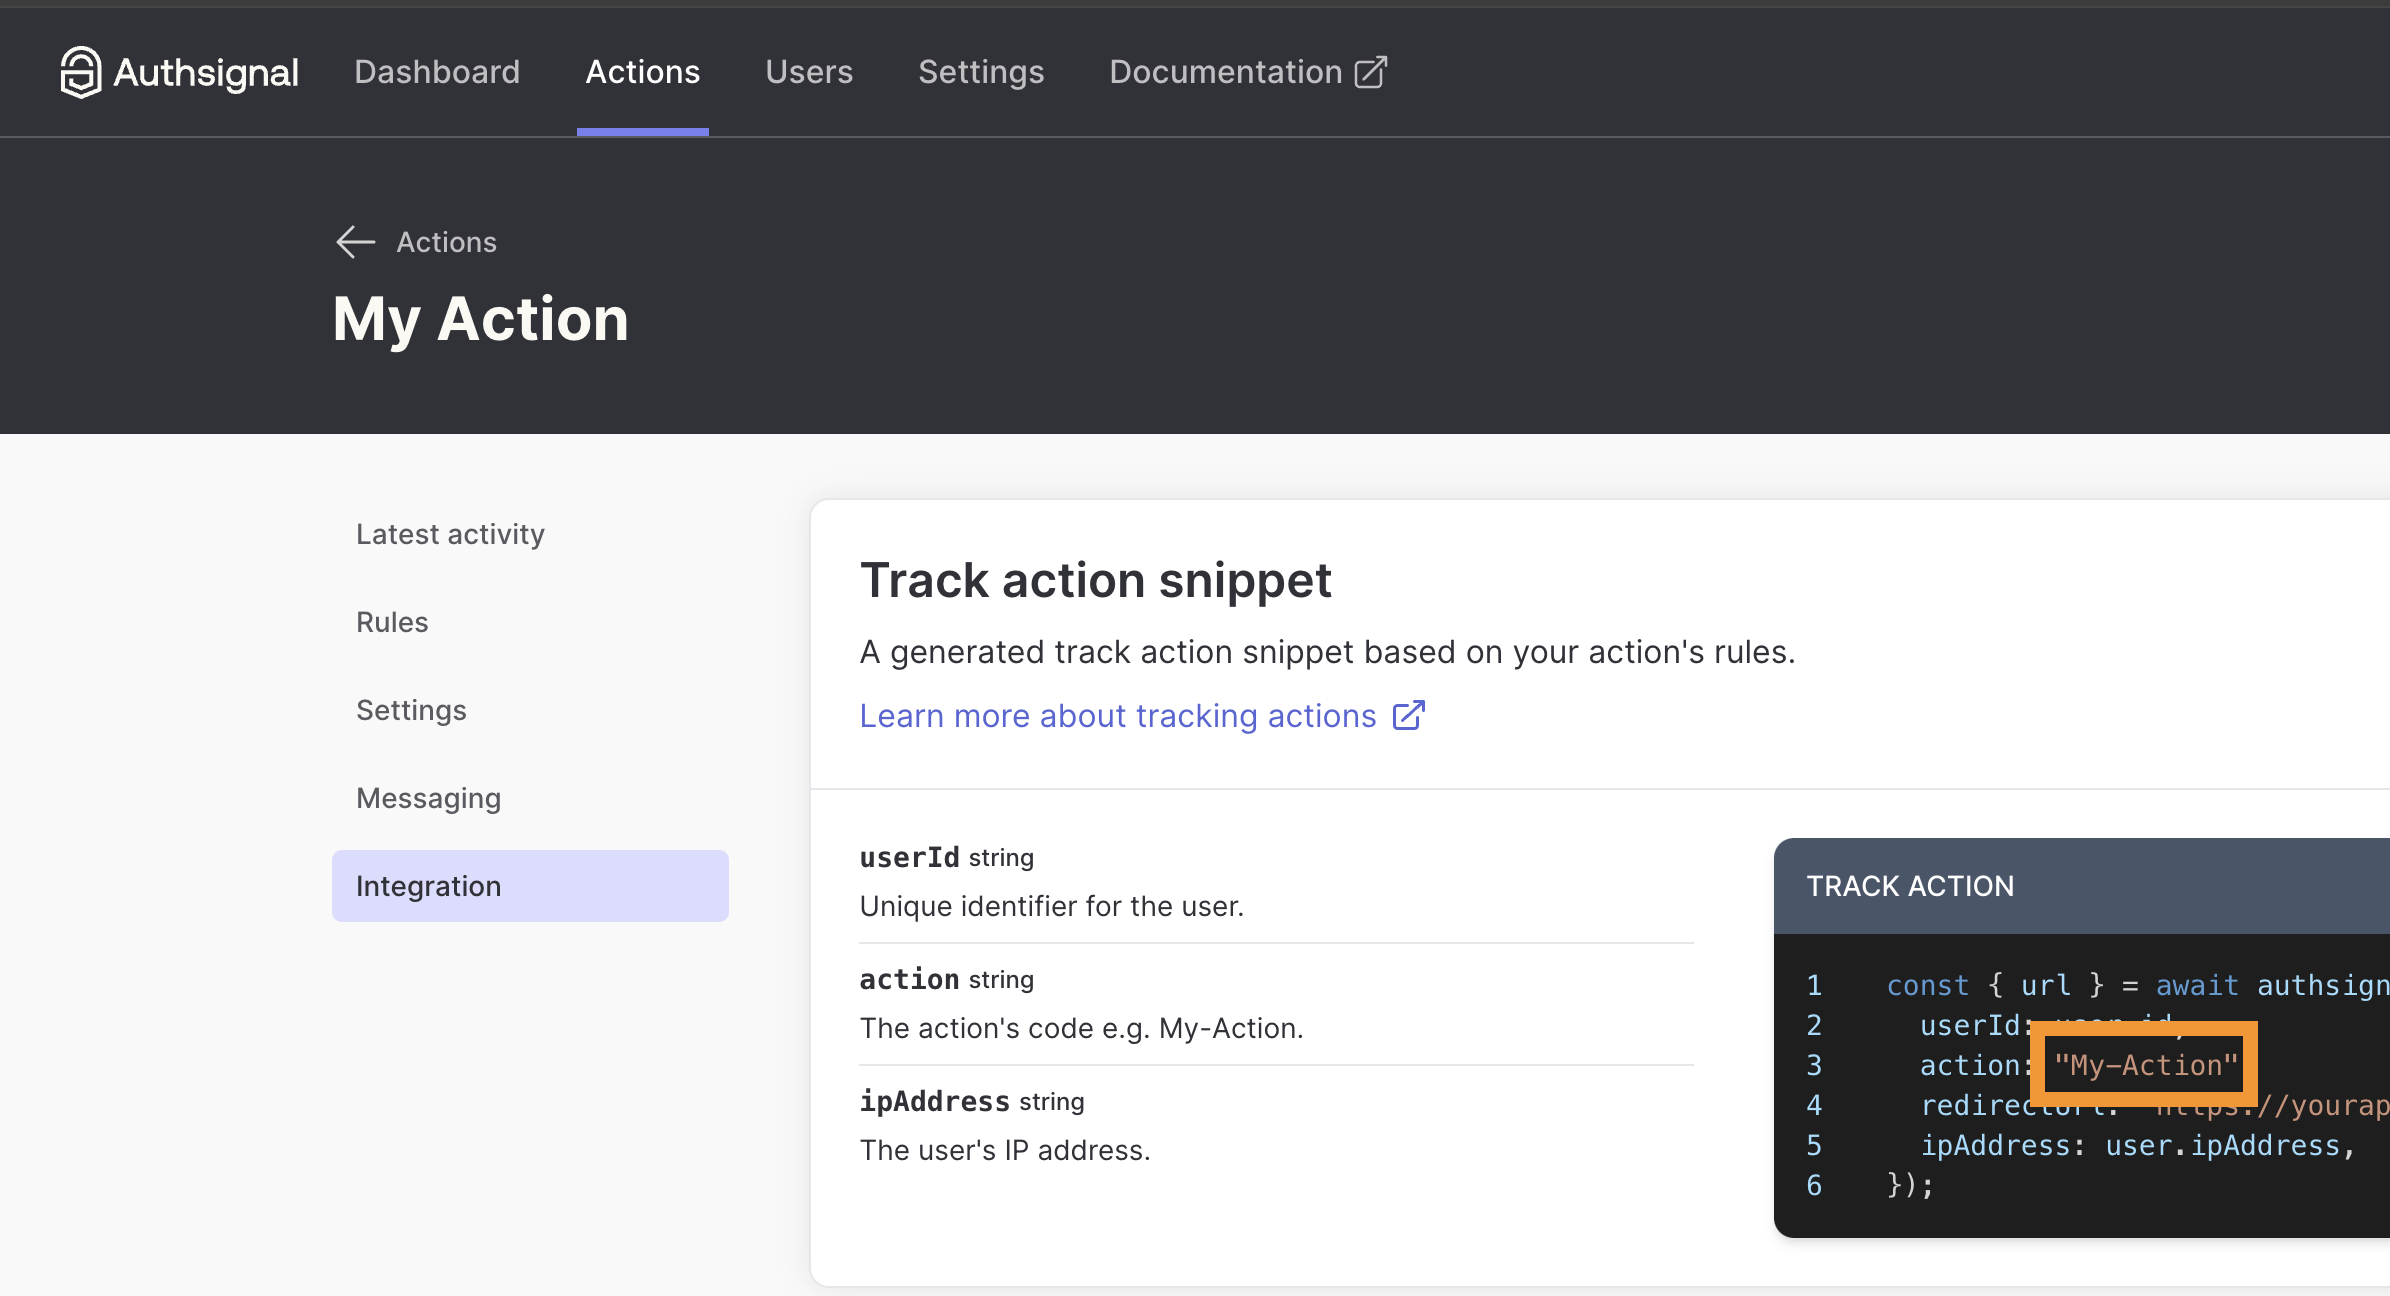Click the "My-Action" string in the code
This screenshot has height=1296, width=2390.
(x=2146, y=1066)
